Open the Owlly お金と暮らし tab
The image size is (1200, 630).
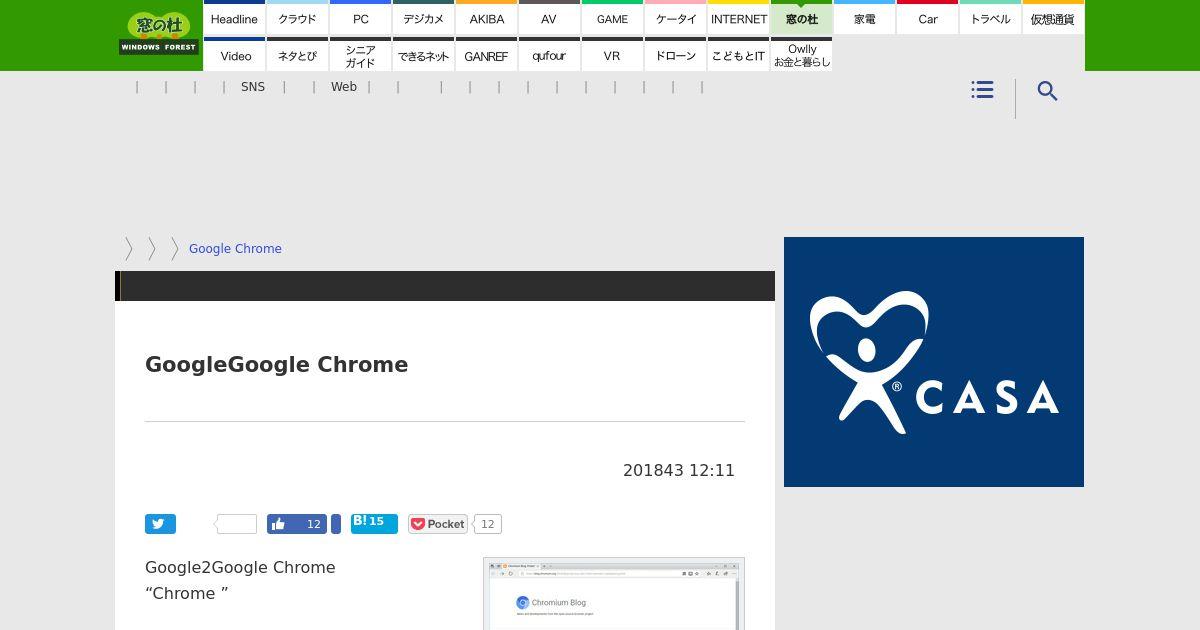[x=801, y=55]
